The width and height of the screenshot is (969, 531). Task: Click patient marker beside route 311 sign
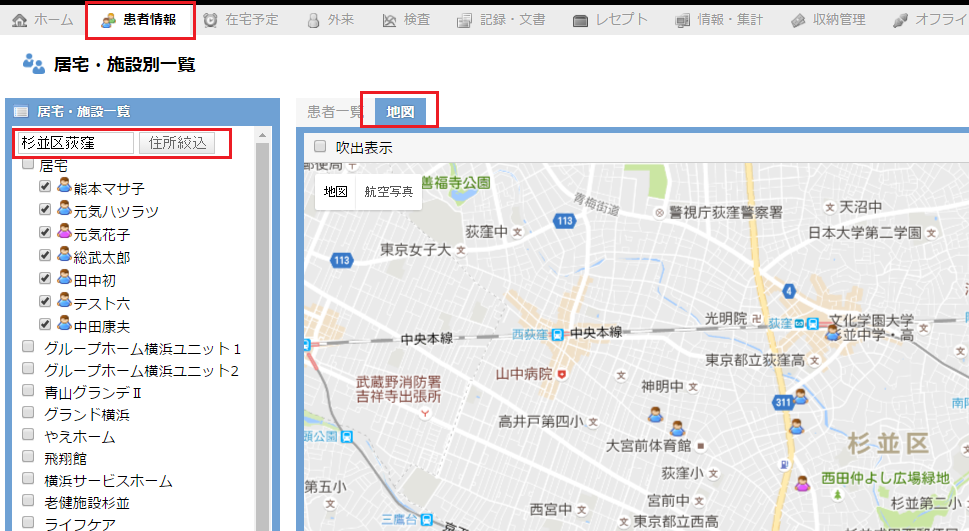801,396
